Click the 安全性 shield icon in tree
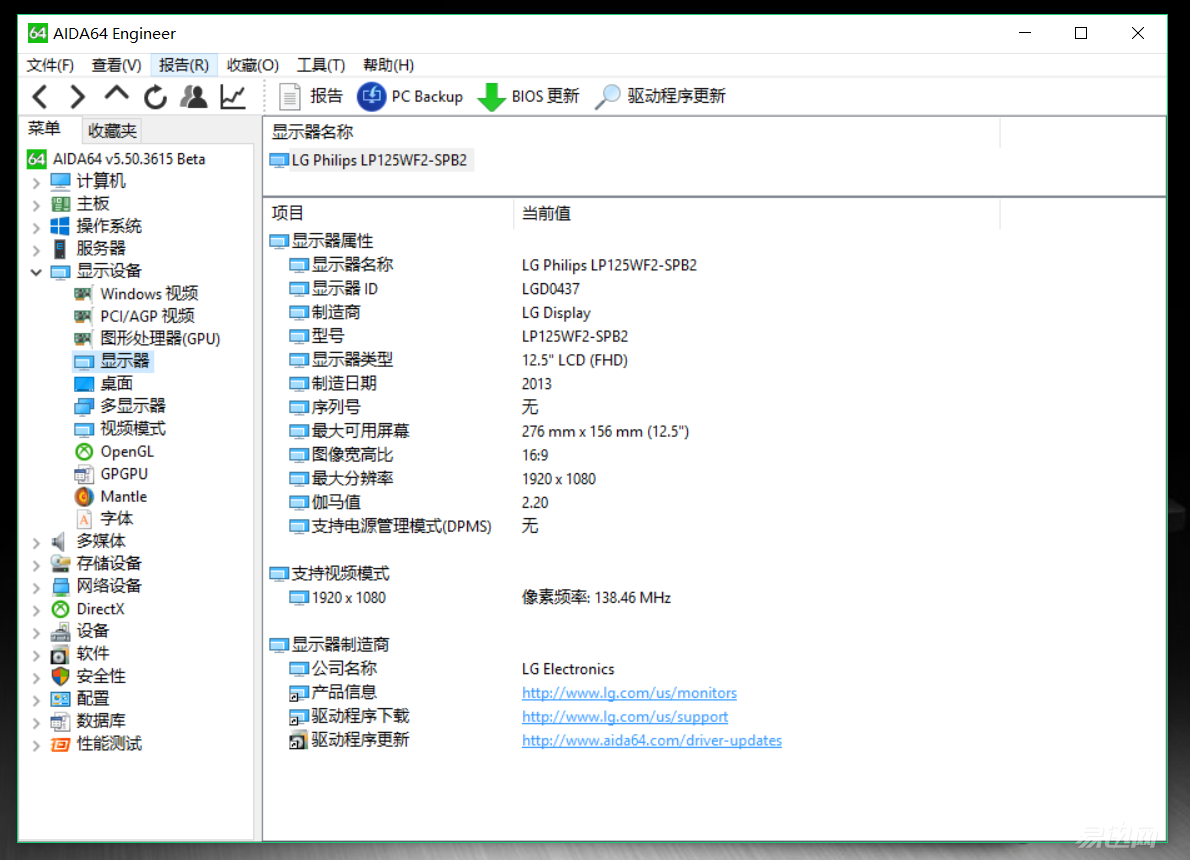The width and height of the screenshot is (1190, 860). pyautogui.click(x=60, y=676)
